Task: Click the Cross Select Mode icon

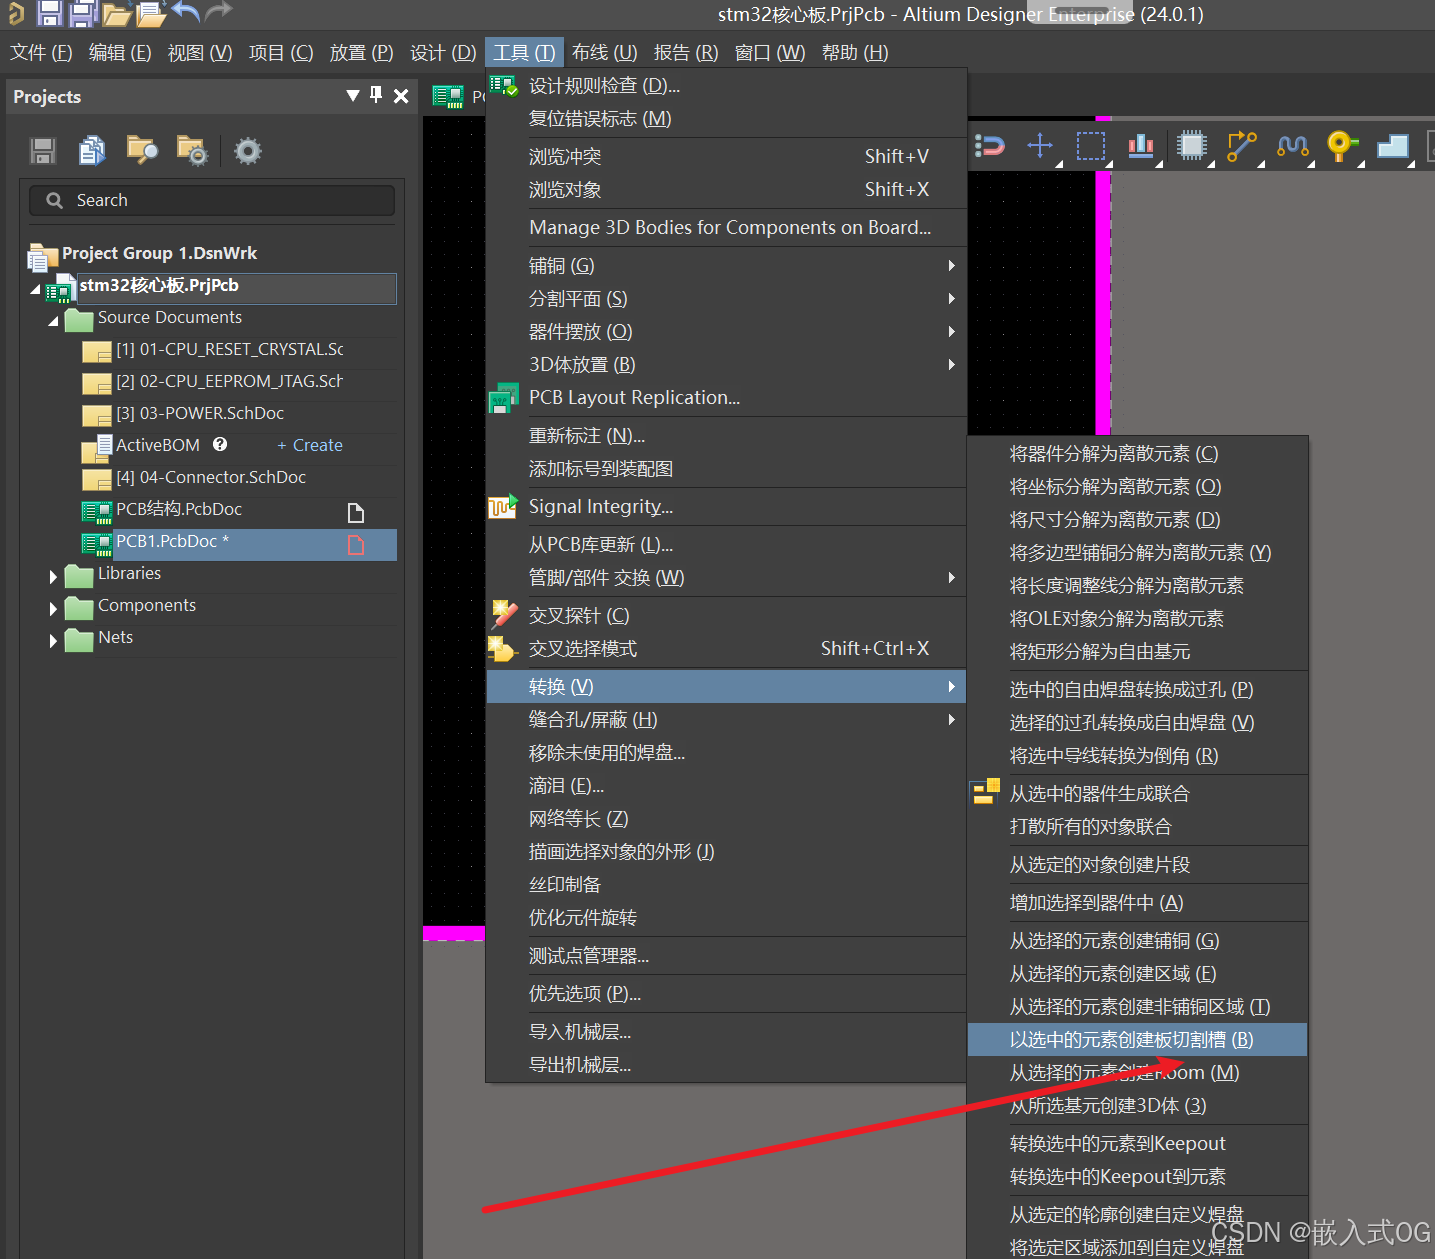Action: point(502,649)
